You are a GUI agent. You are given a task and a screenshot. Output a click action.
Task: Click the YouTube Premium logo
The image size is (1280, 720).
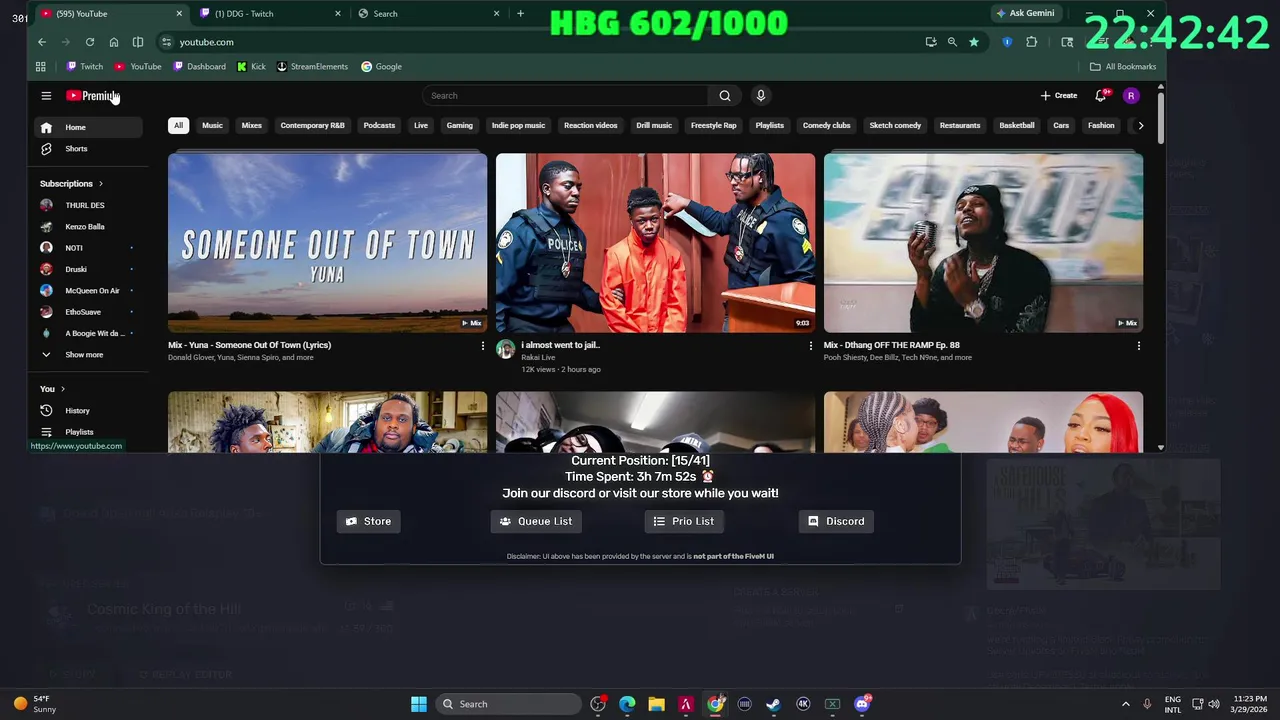(x=92, y=96)
